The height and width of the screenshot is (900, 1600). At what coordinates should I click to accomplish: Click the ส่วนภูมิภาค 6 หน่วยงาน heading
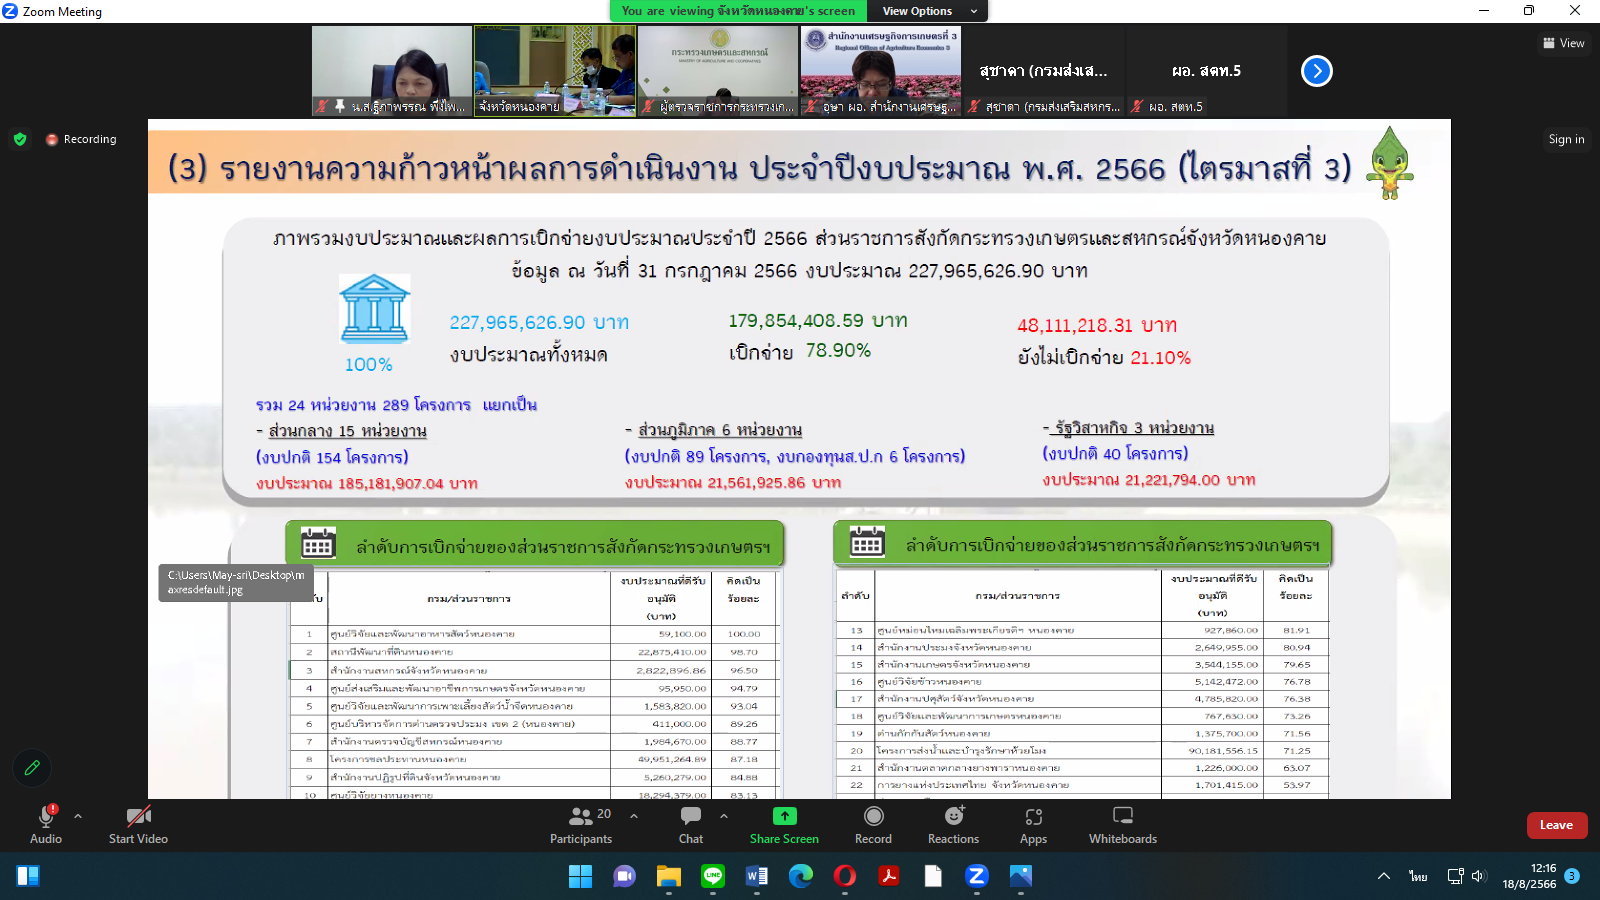coord(720,430)
